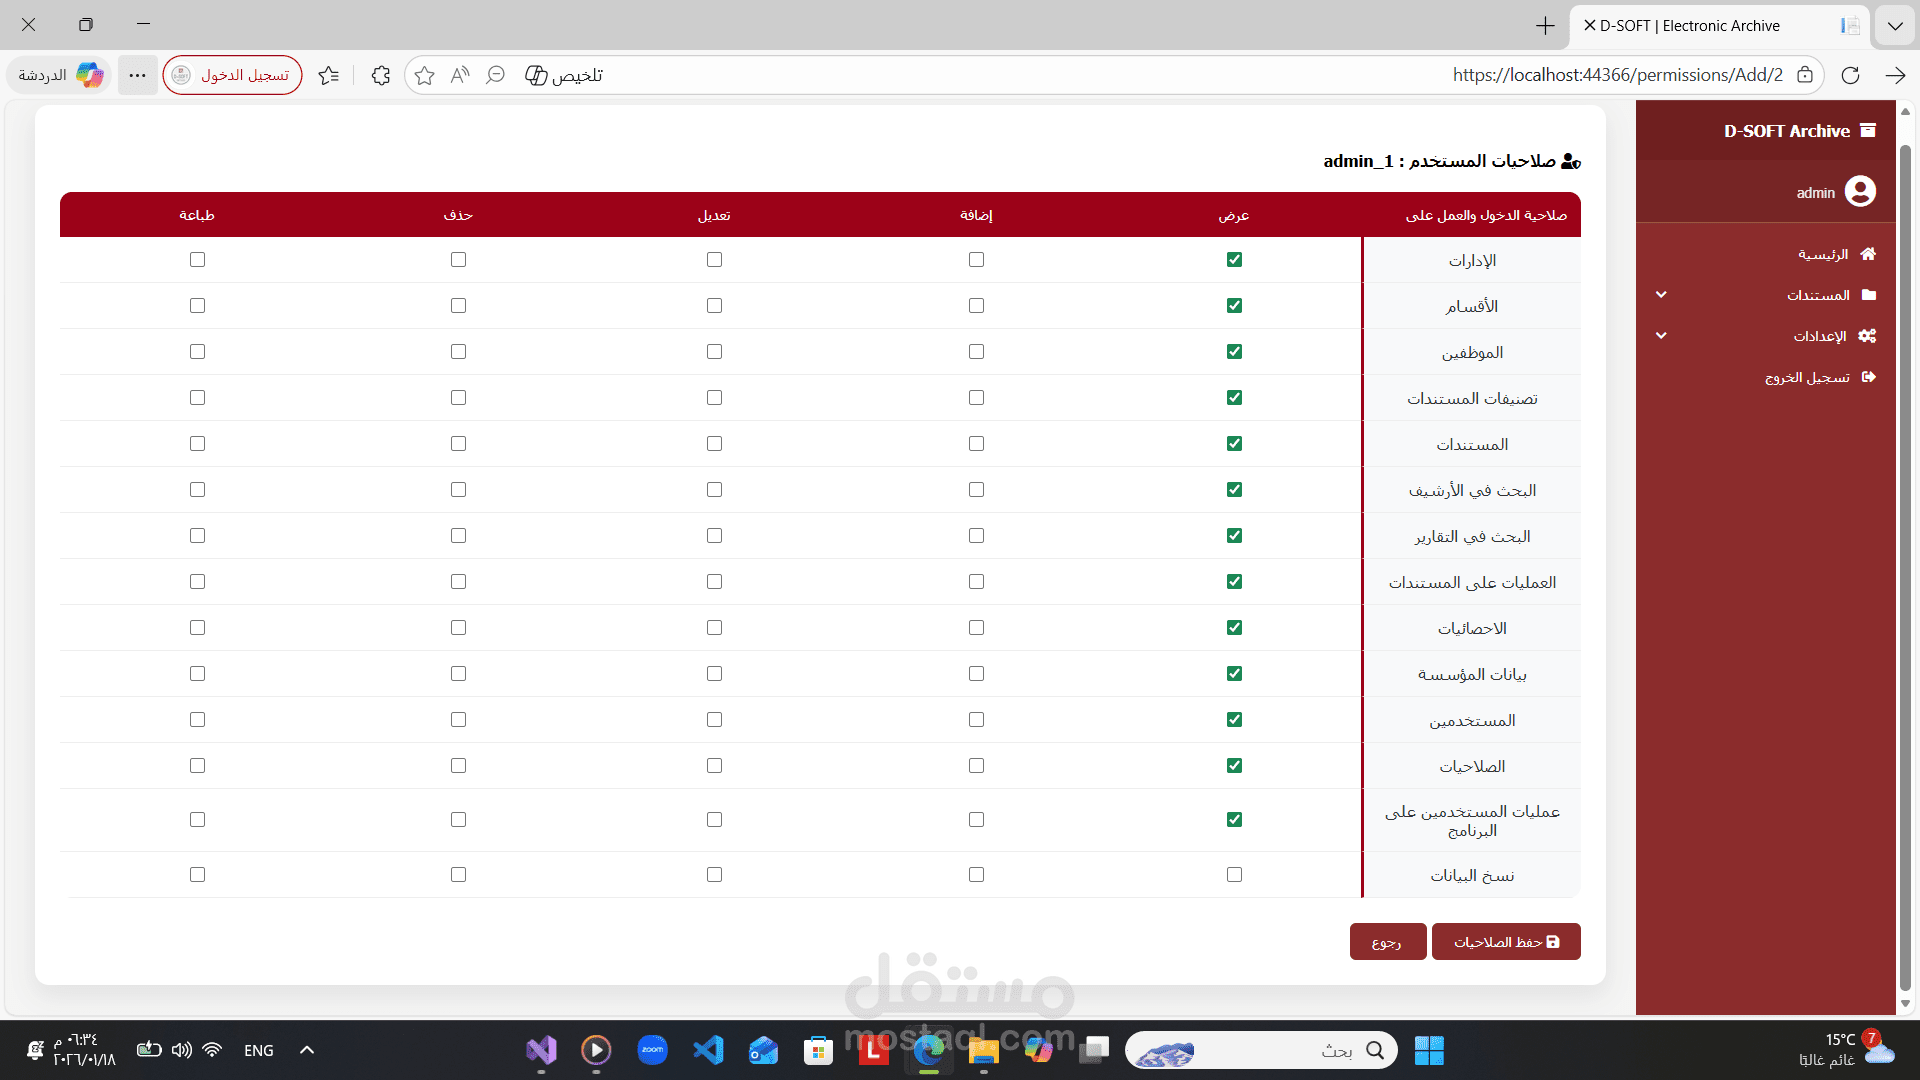Uncheck the عرض checkbox for الإدارات

tap(1234, 260)
